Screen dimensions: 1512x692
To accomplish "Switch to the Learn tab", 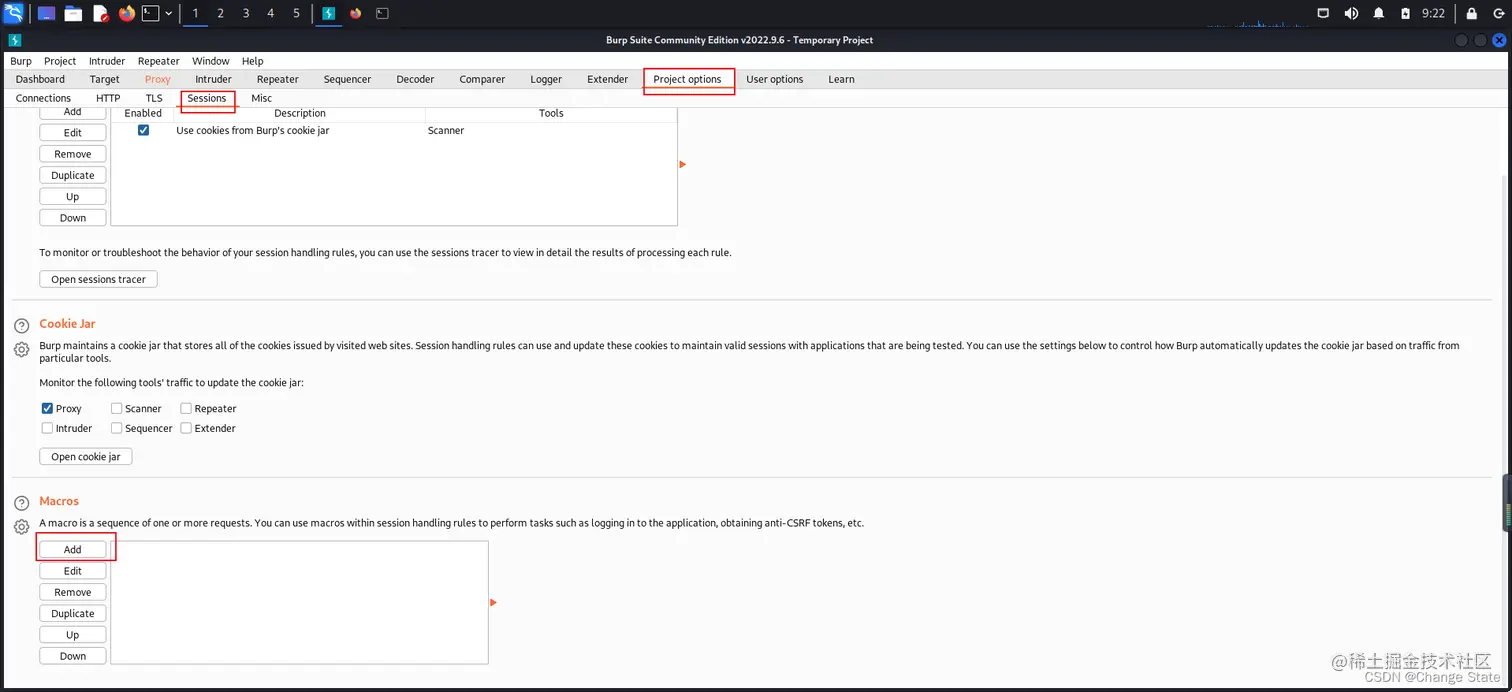I will tap(841, 79).
